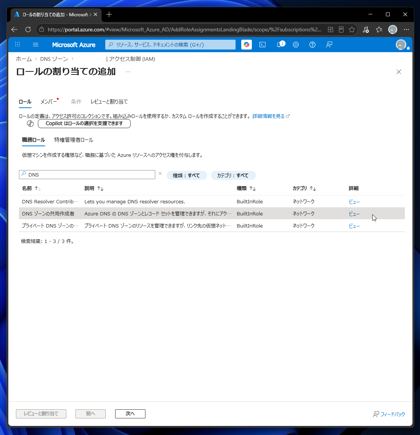Close the ロールの割り当ての追加 browser tab

[95, 15]
